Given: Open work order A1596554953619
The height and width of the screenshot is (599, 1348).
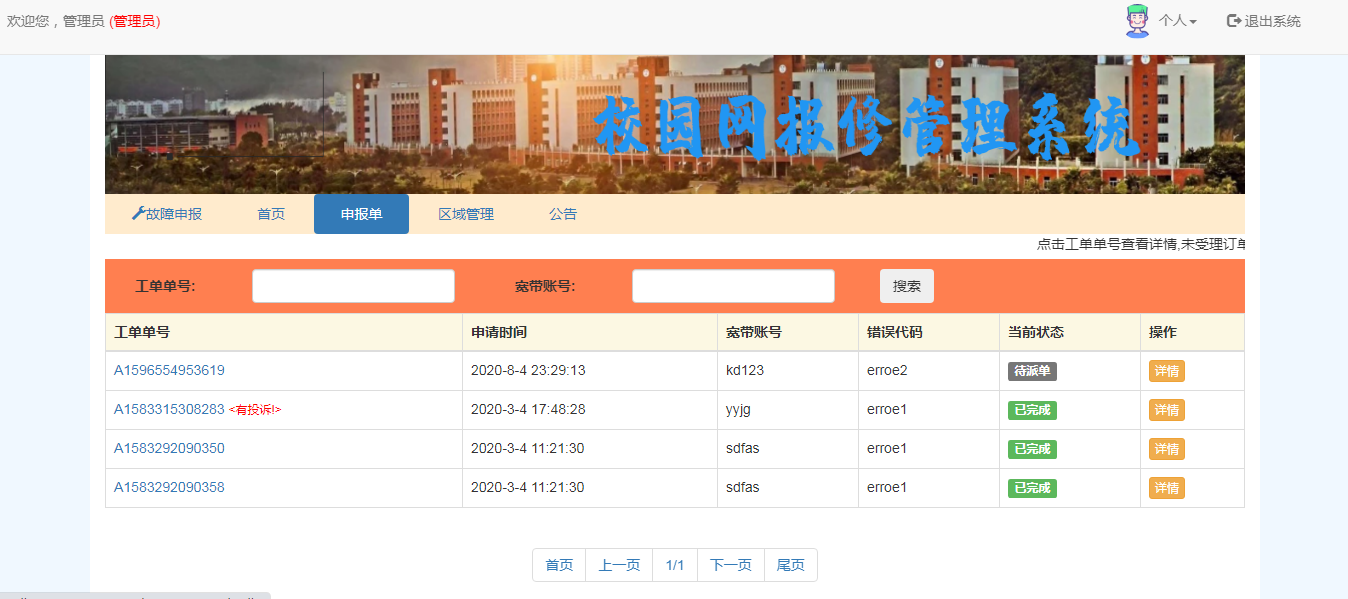Looking at the screenshot, I should 169,370.
